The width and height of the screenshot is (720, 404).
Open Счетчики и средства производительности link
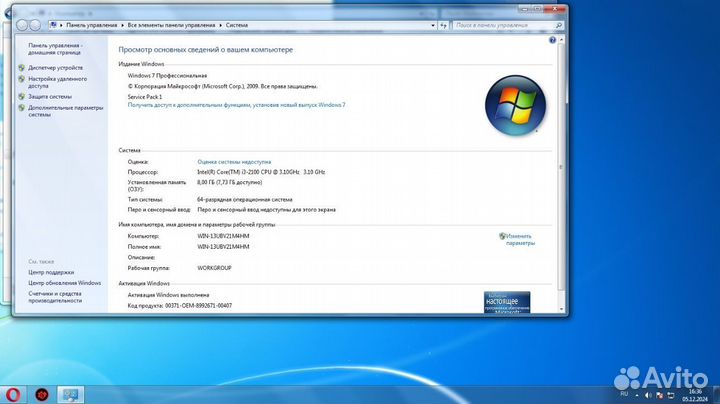55,297
